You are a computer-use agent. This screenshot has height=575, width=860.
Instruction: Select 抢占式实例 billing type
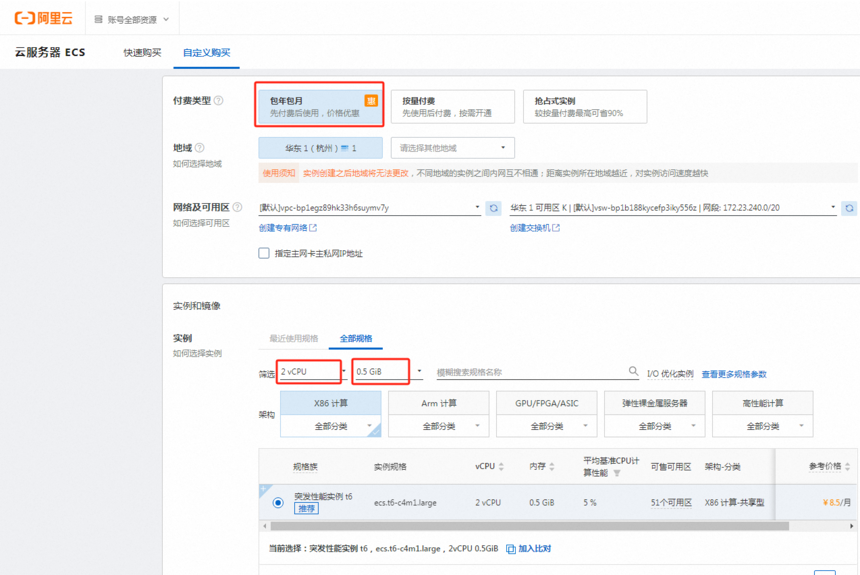585,106
